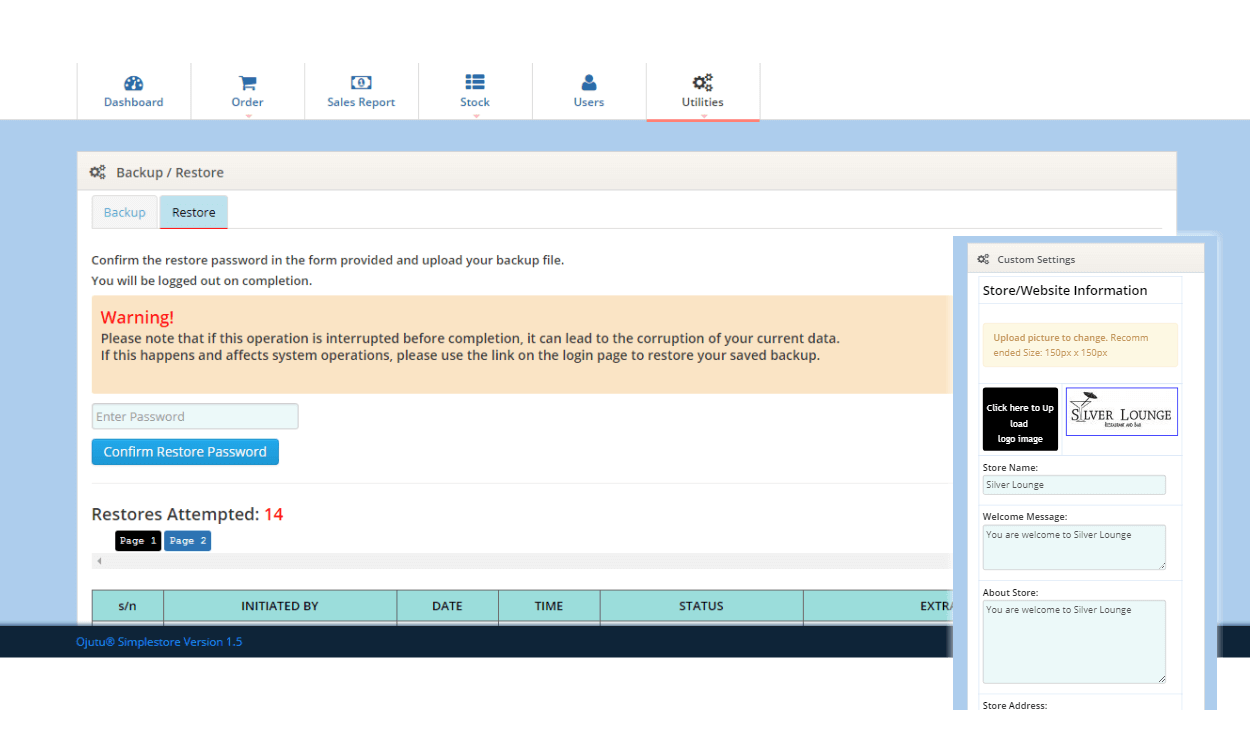This screenshot has height=750, width=1250.
Task: Click the Welcome Message text area
Action: click(x=1074, y=548)
